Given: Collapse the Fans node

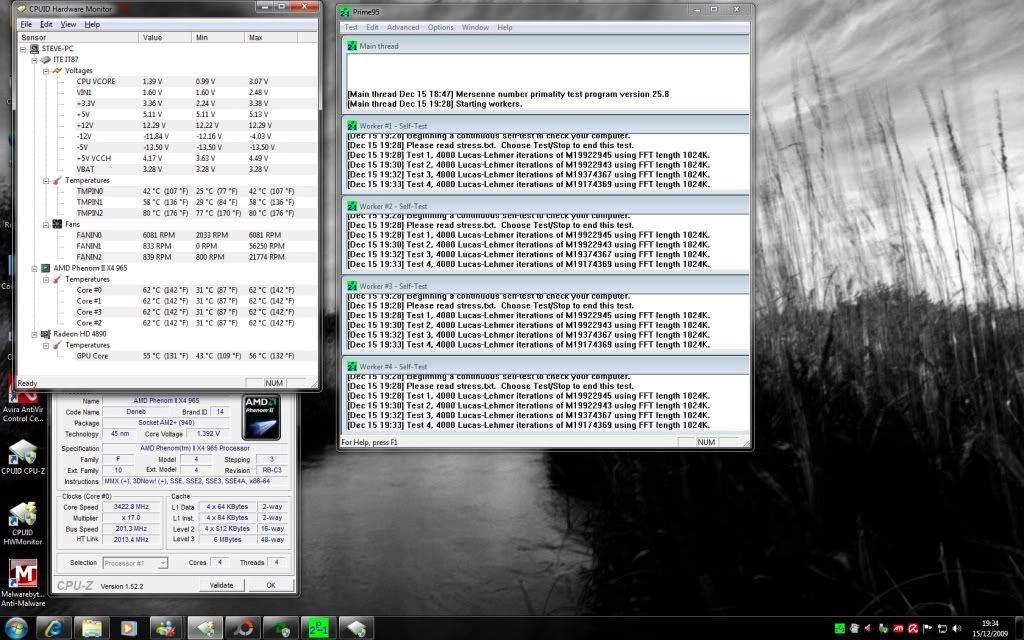Looking at the screenshot, I should (46, 225).
